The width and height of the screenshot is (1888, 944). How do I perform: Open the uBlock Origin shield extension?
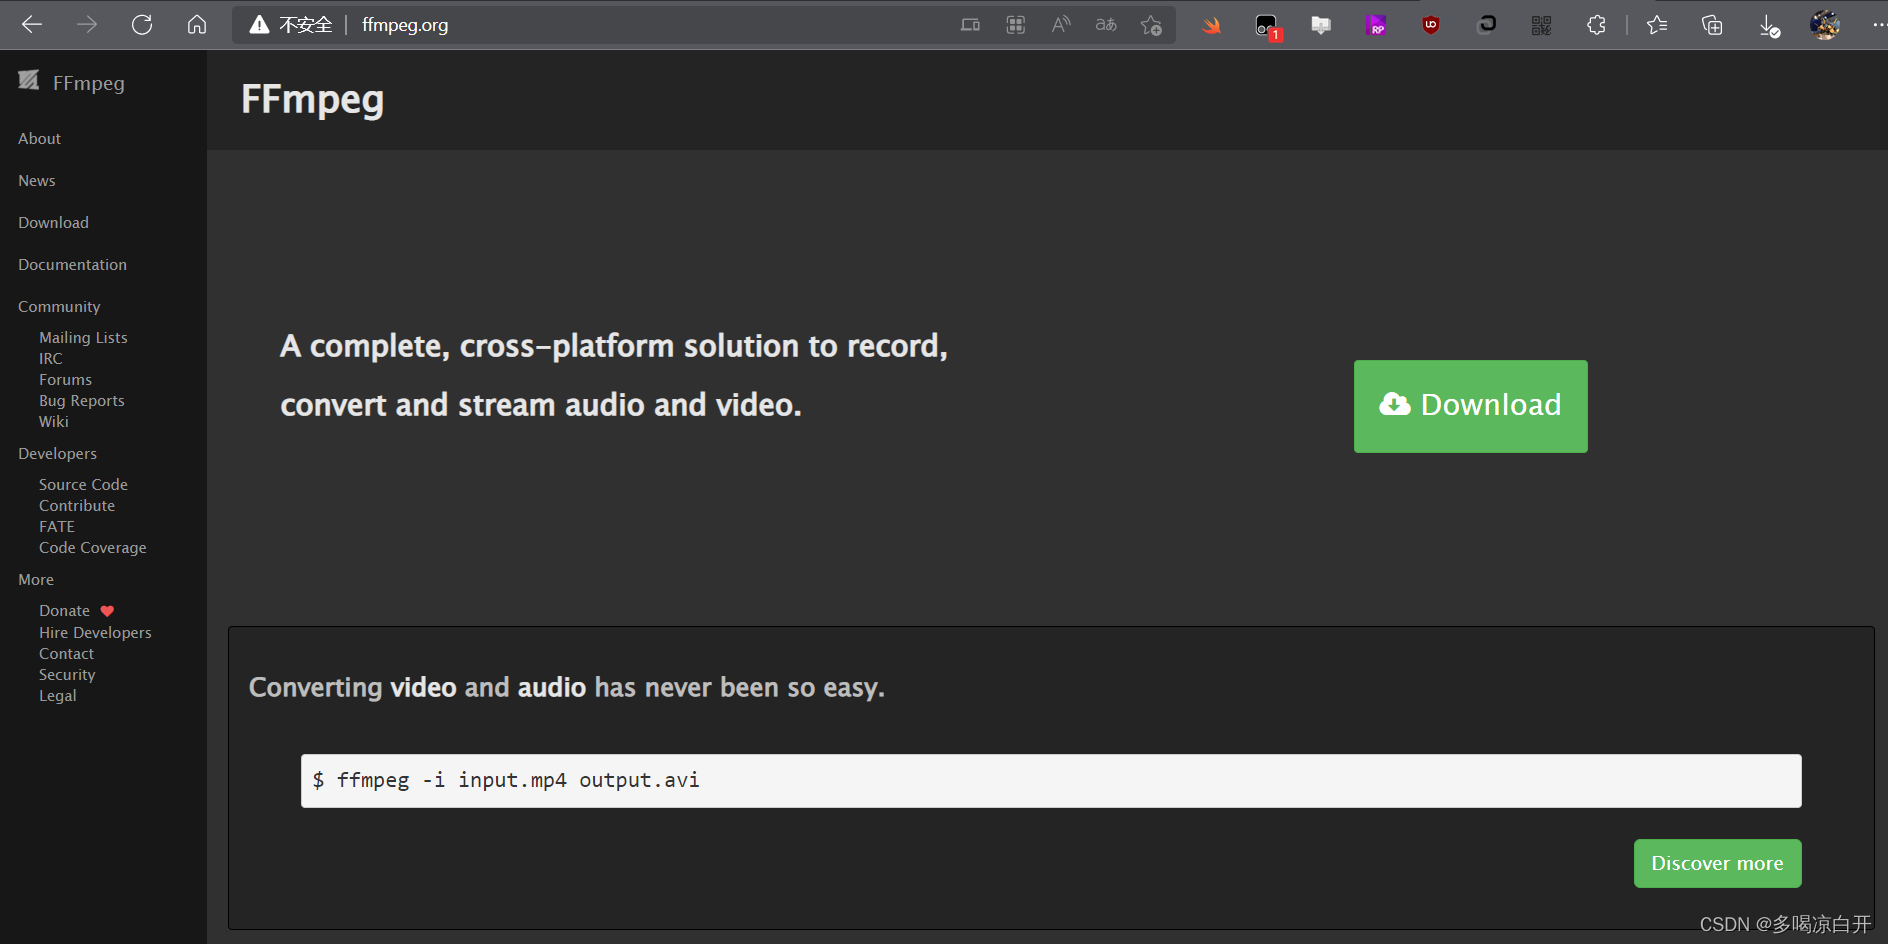click(x=1431, y=25)
